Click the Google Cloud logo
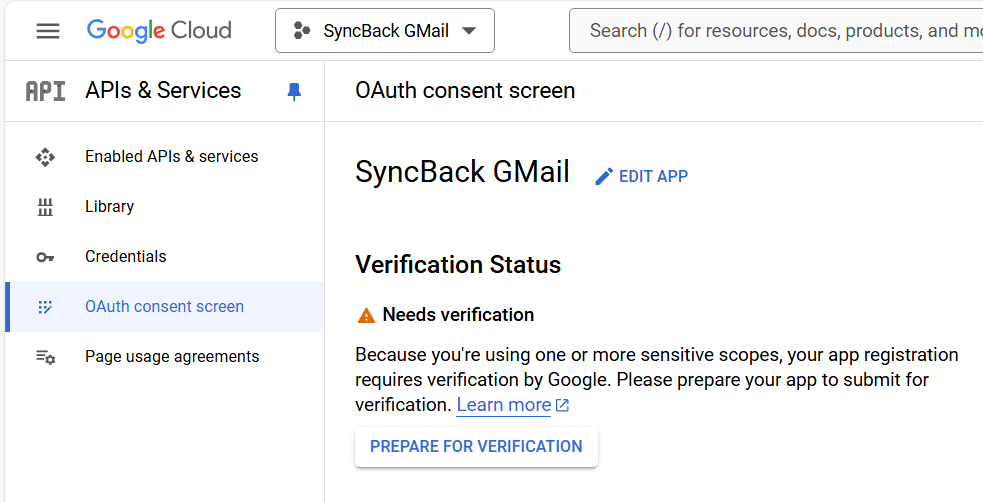 159,31
